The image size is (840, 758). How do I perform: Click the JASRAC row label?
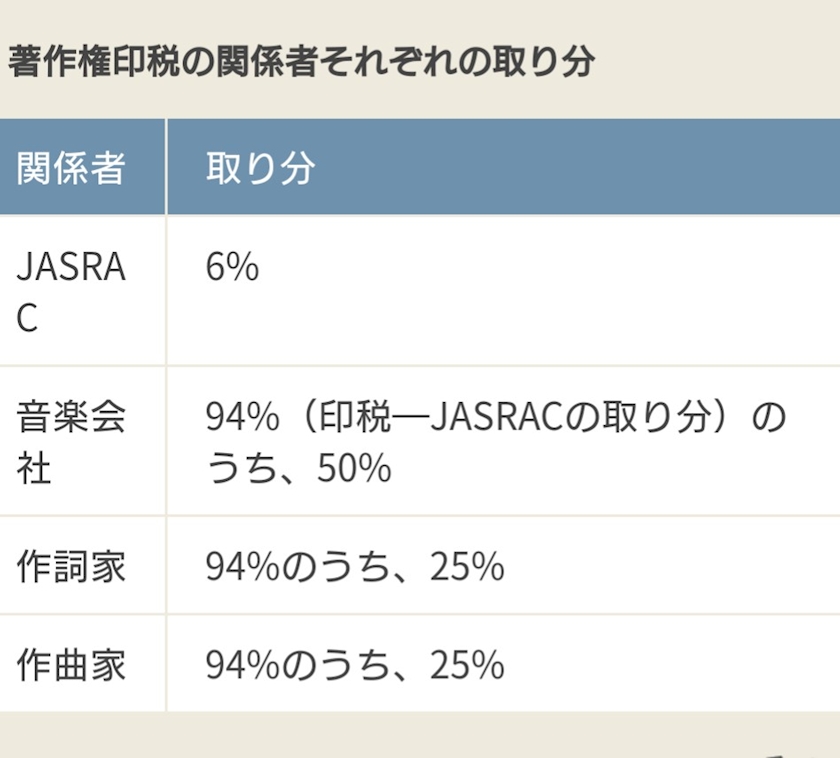[x=71, y=292]
